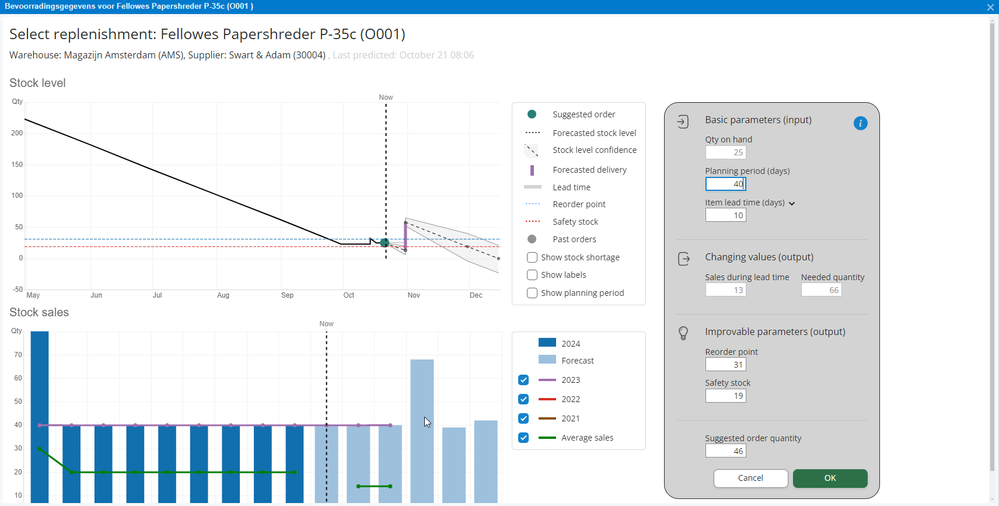Enable Show planning period checkbox
Viewport: 999px width, 506px height.
pos(532,293)
